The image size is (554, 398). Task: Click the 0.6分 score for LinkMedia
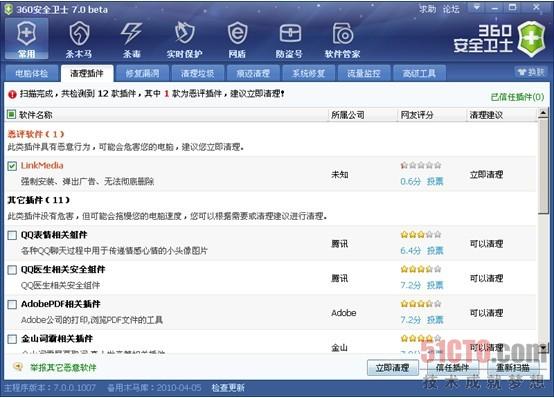tap(411, 181)
